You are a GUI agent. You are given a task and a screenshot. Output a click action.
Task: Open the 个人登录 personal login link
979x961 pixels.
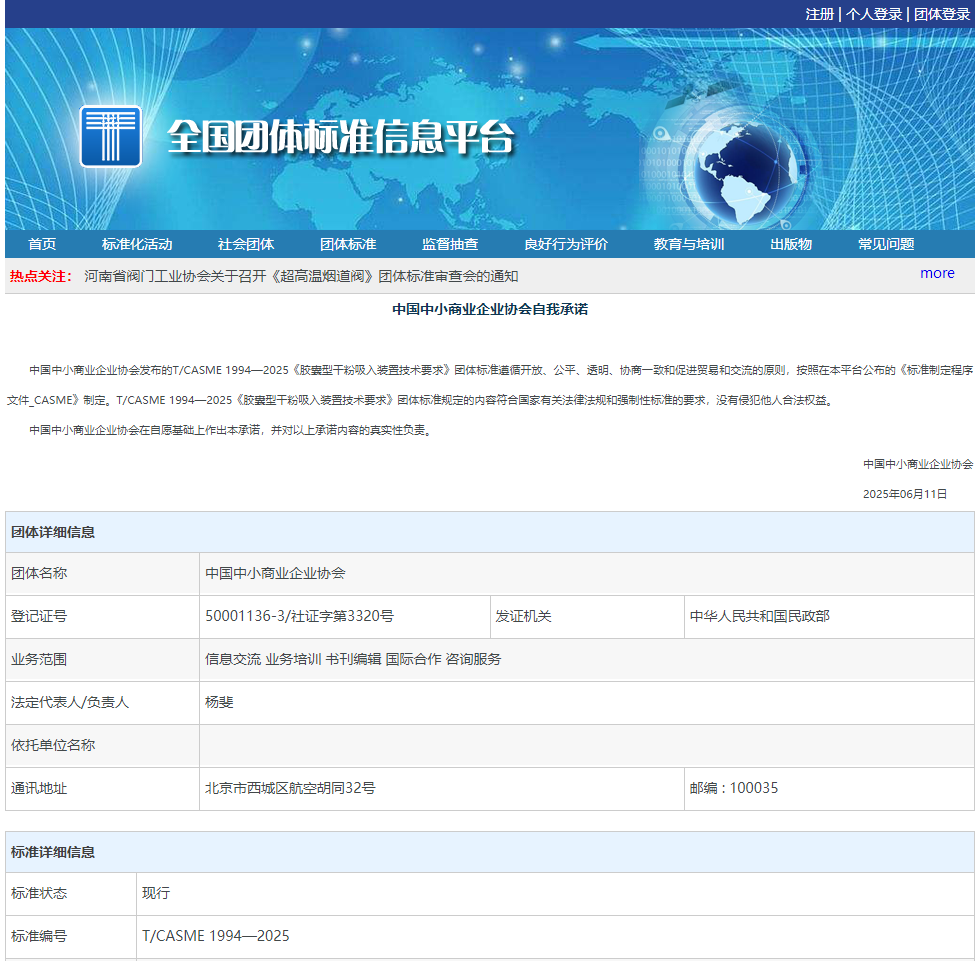(874, 14)
